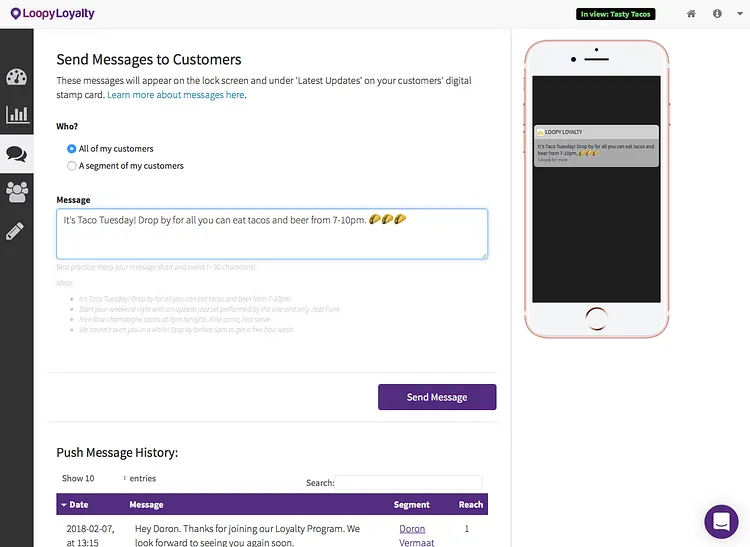Open the info circle icon in header
The height and width of the screenshot is (547, 750).
click(x=717, y=14)
